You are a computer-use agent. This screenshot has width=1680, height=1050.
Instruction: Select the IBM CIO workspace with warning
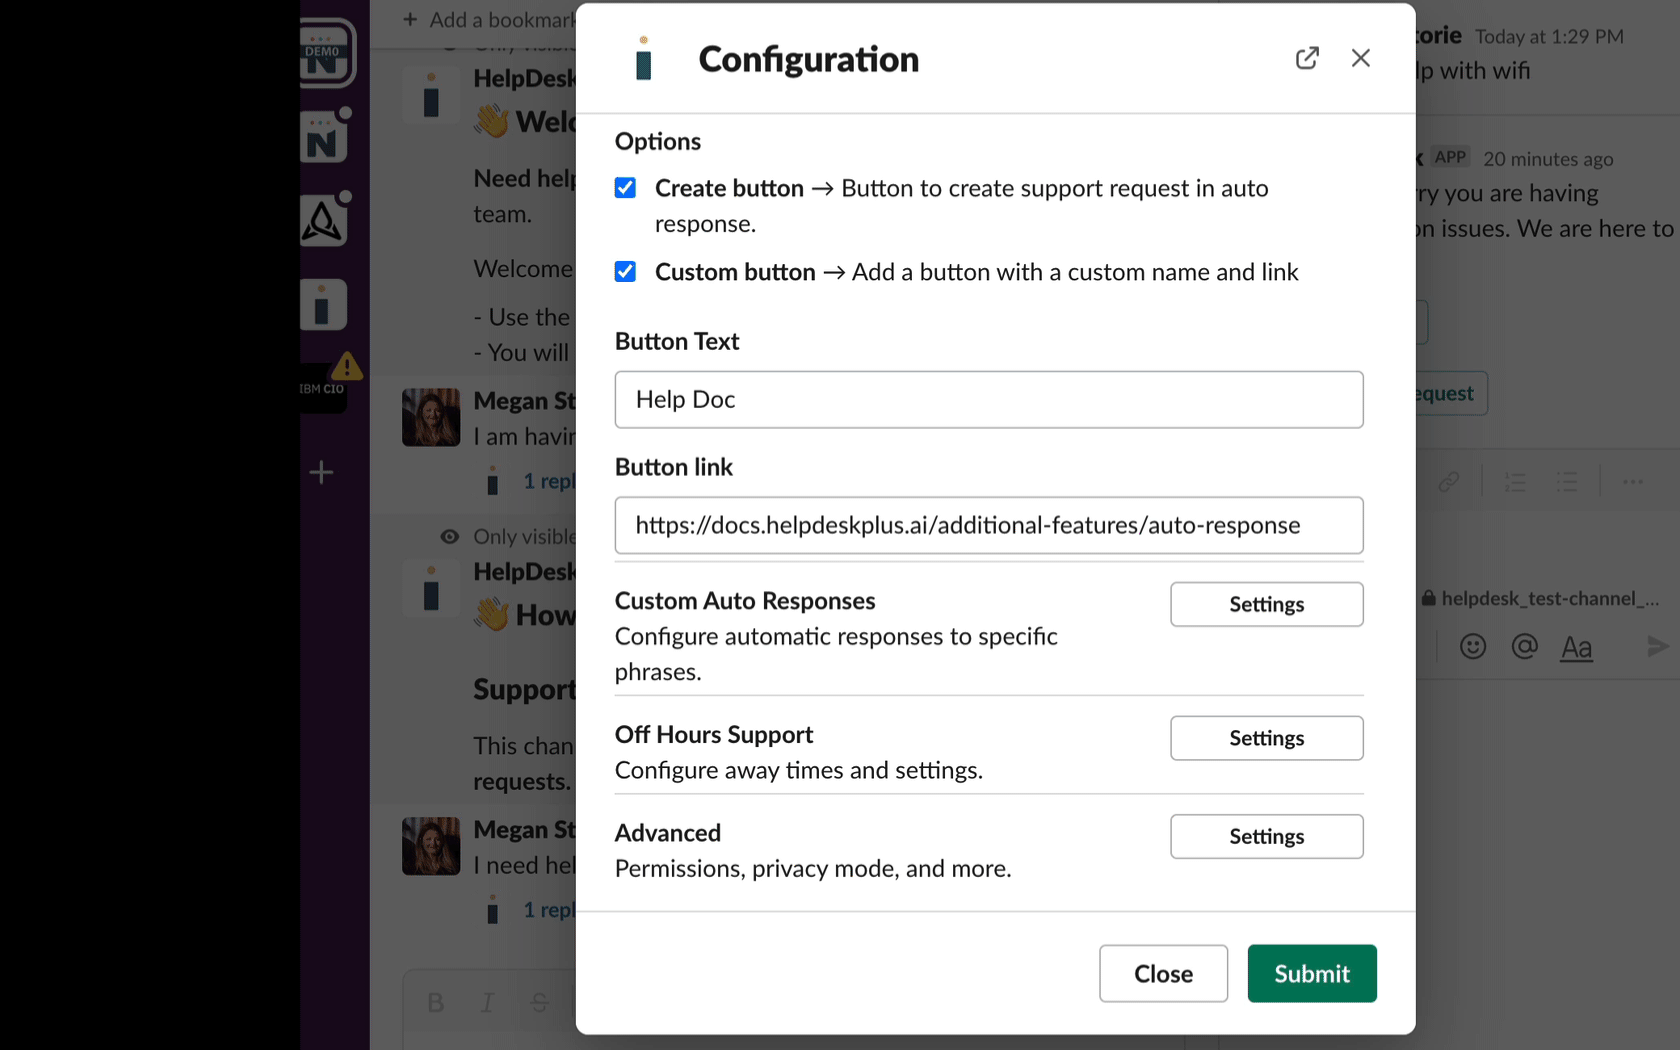pos(324,386)
